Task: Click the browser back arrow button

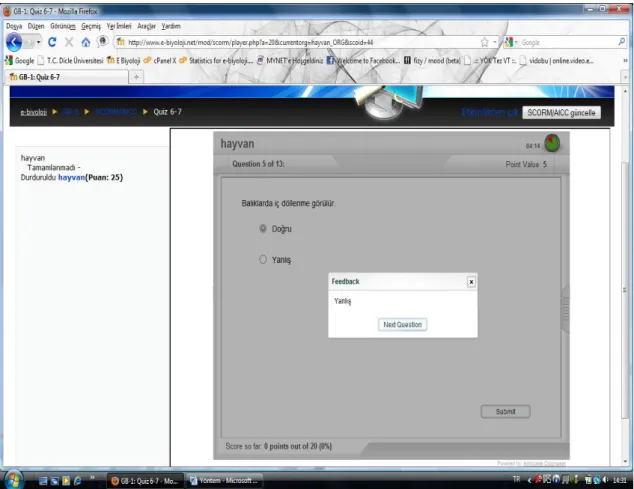Action: click(x=14, y=42)
